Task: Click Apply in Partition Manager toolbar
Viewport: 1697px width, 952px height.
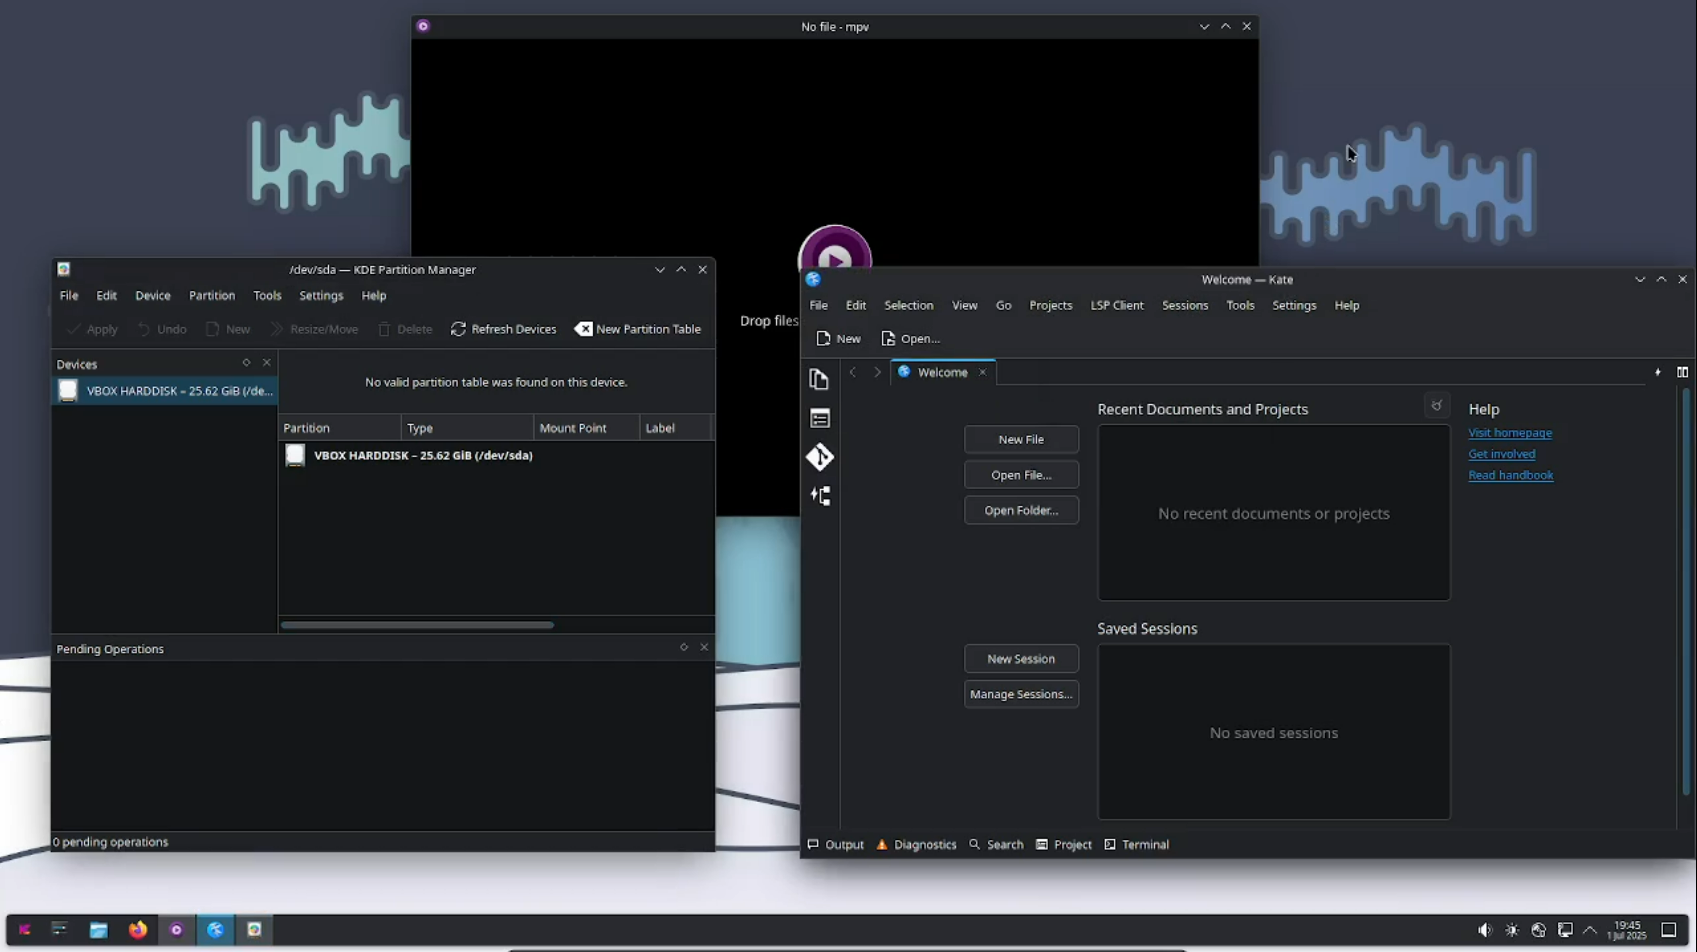Action: click(92, 329)
